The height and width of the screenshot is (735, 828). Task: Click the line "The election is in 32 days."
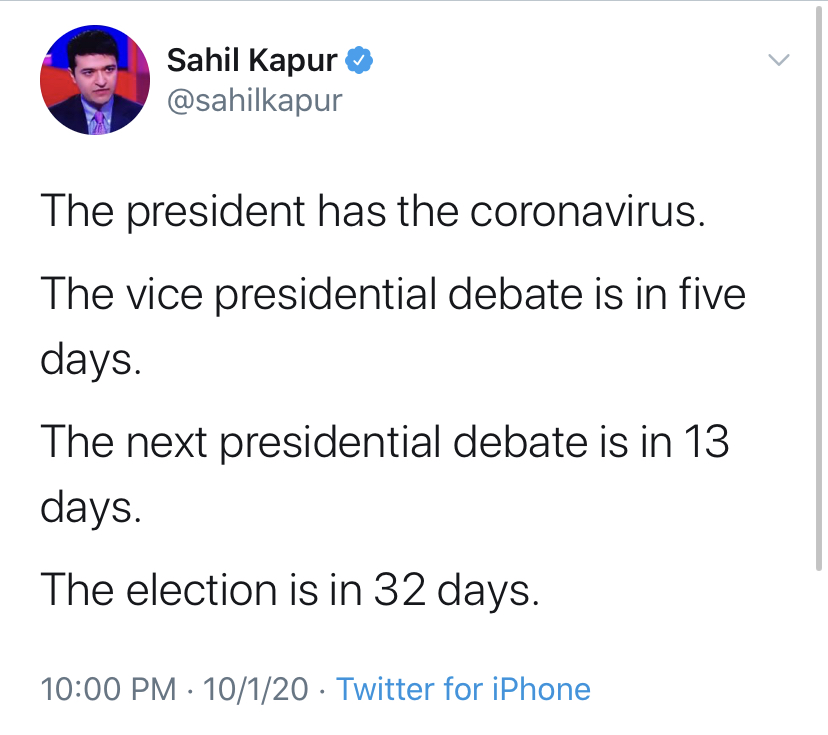290,592
